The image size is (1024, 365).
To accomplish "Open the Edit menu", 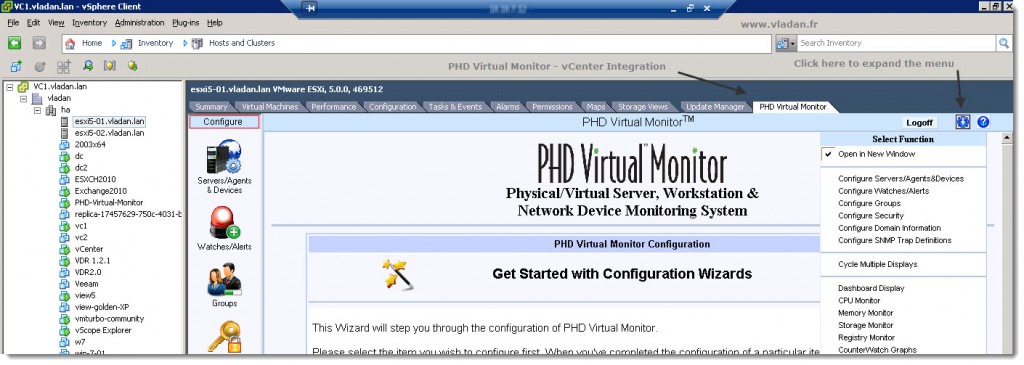I will [x=33, y=23].
